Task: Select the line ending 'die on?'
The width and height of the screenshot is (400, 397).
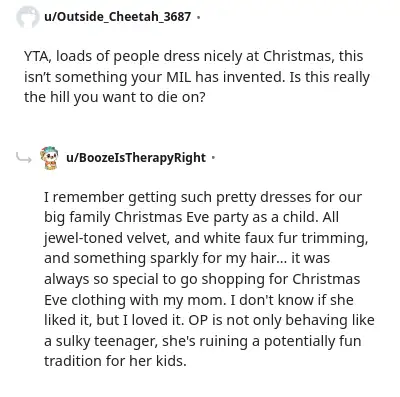Action: [114, 98]
